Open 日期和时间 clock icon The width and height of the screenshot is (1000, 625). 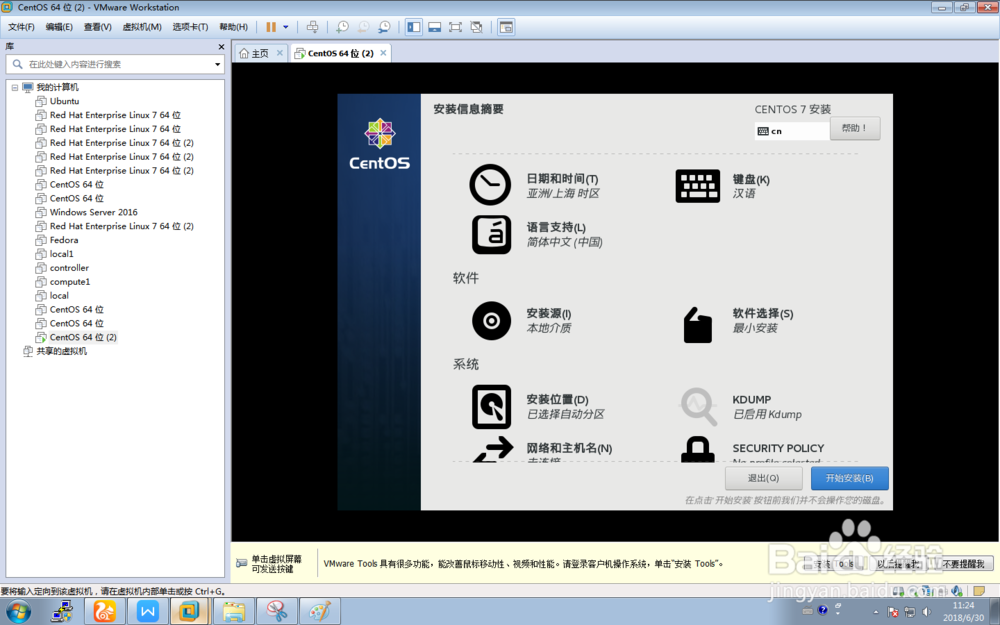490,185
